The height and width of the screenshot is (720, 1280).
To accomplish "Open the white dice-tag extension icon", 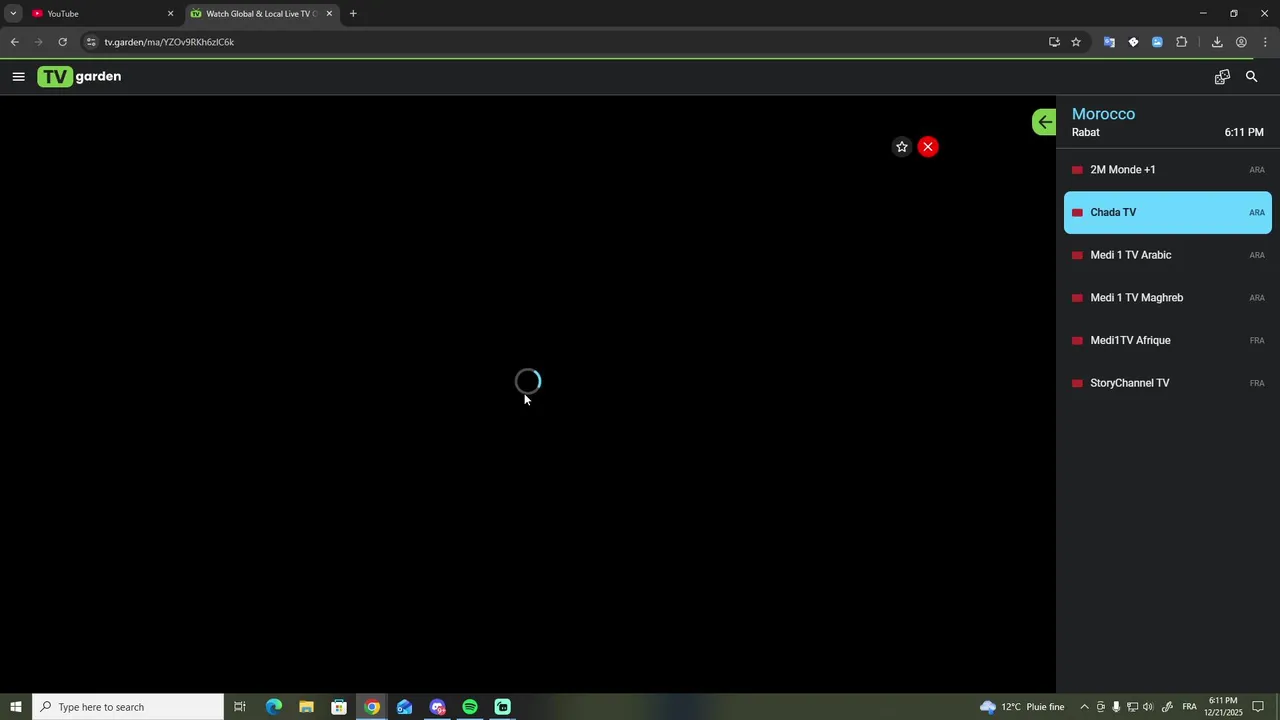I will coord(1133,42).
